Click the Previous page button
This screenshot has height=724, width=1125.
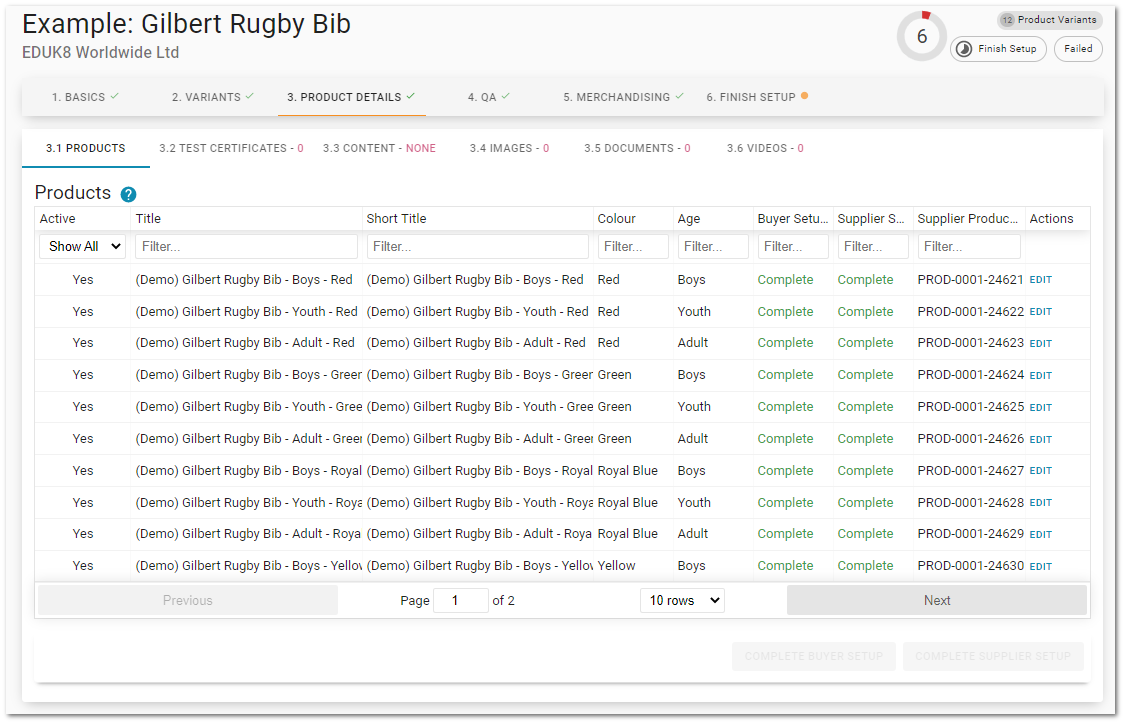click(x=188, y=601)
